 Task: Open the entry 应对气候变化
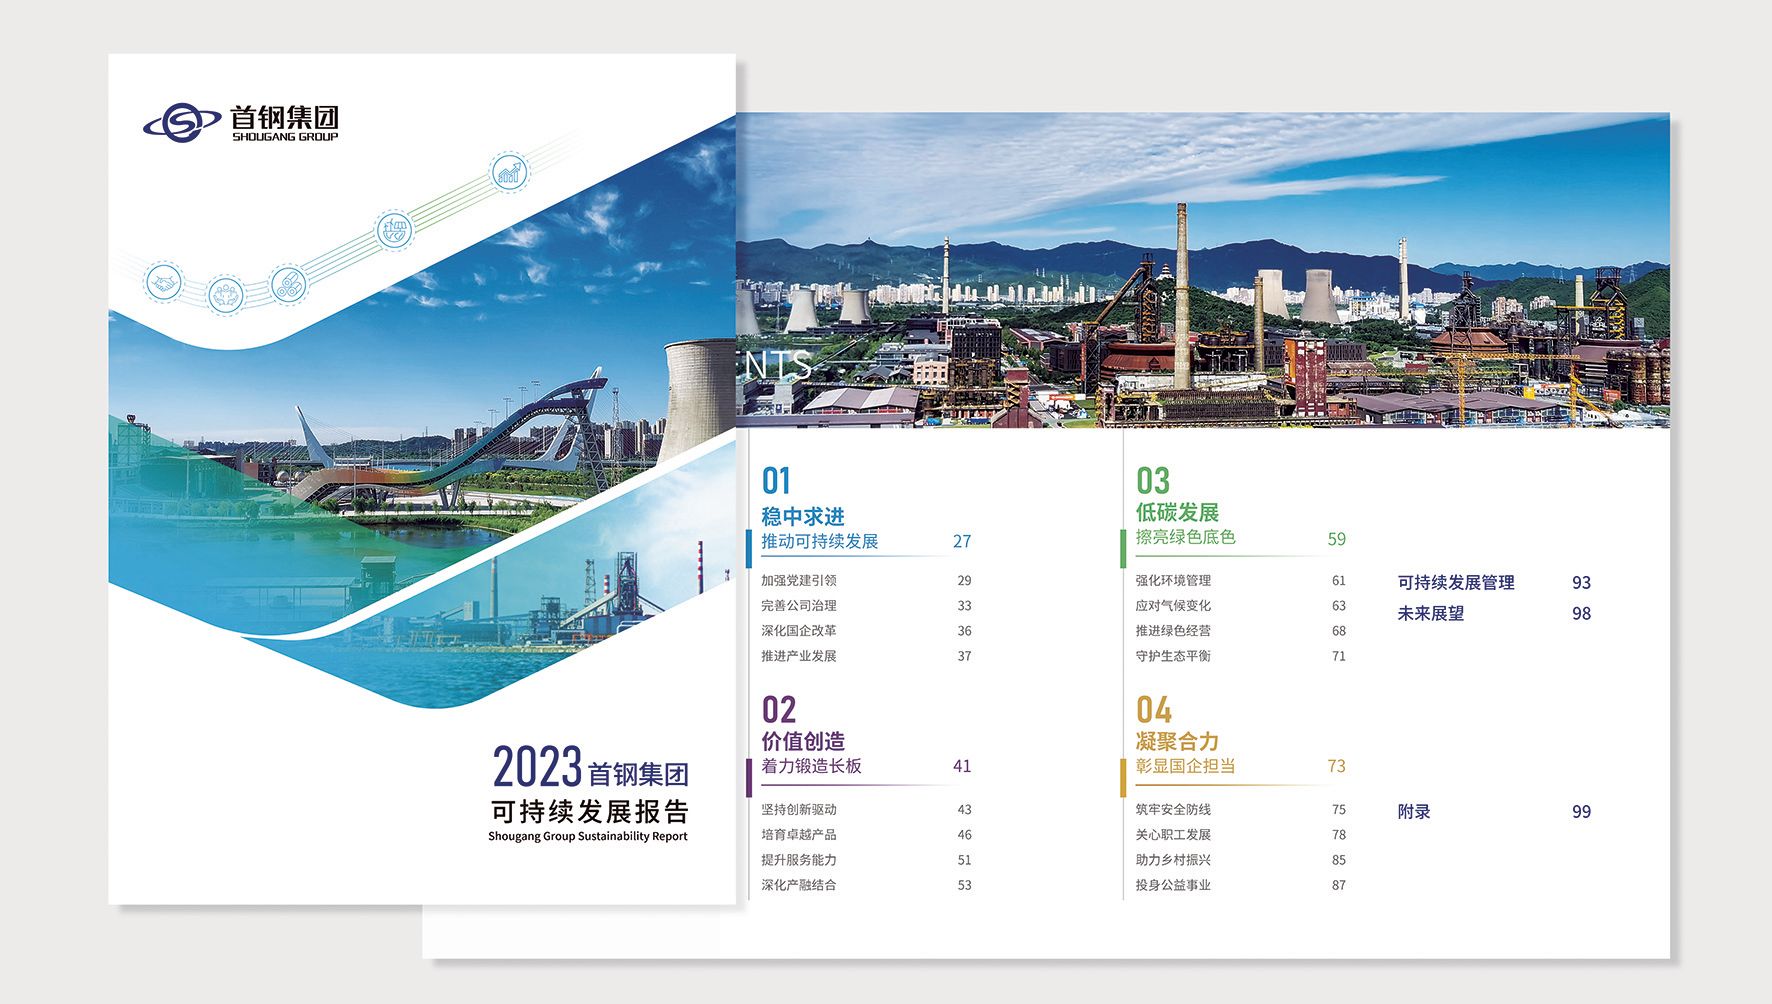pyautogui.click(x=1173, y=605)
